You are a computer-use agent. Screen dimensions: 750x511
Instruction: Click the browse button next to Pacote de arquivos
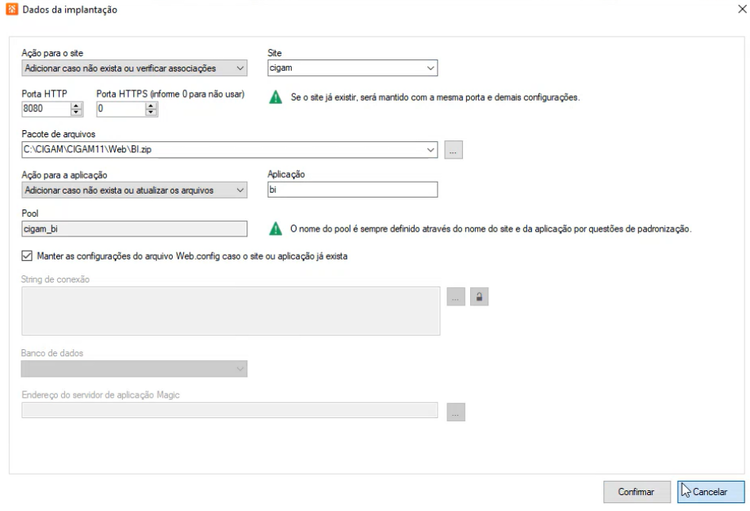[453, 150]
